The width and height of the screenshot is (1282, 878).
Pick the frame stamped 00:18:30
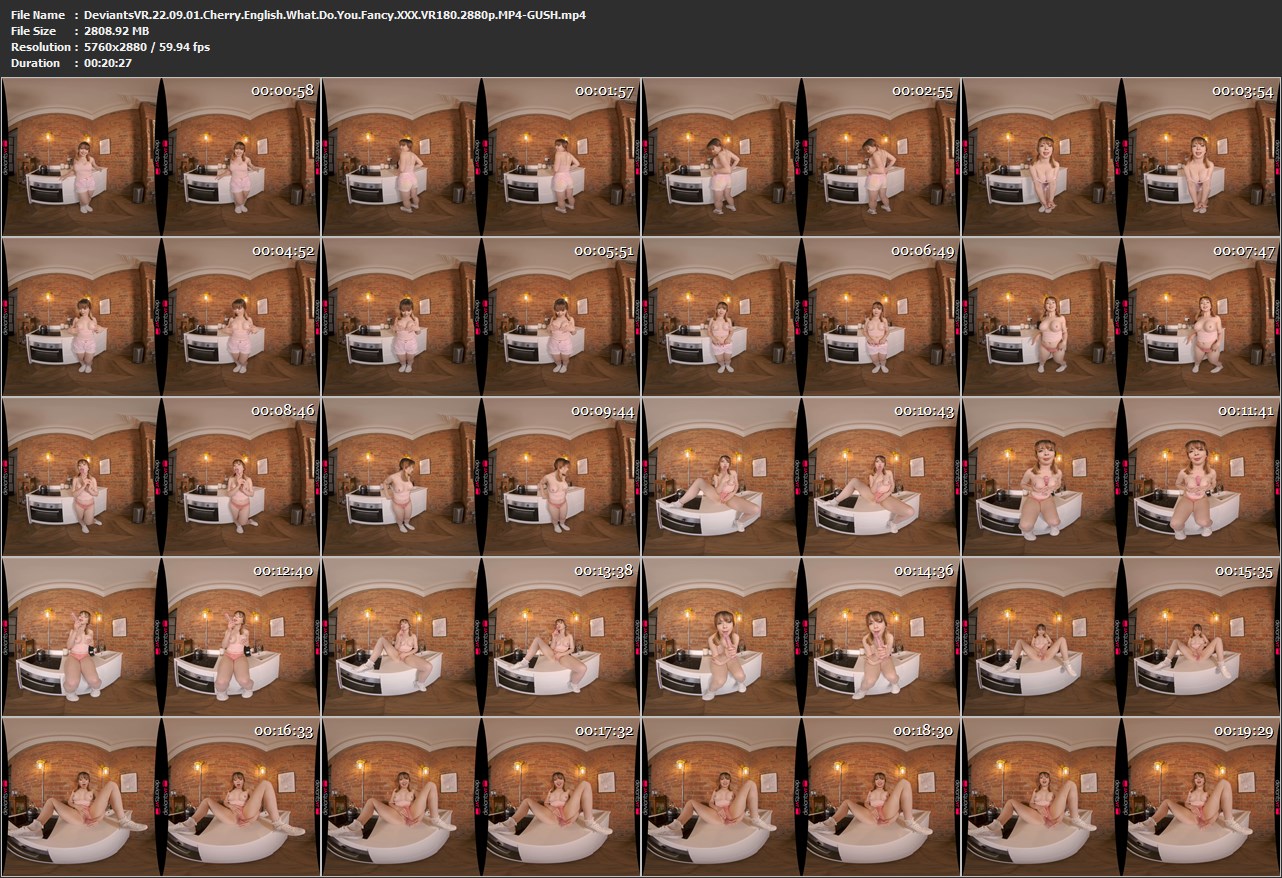[800, 796]
